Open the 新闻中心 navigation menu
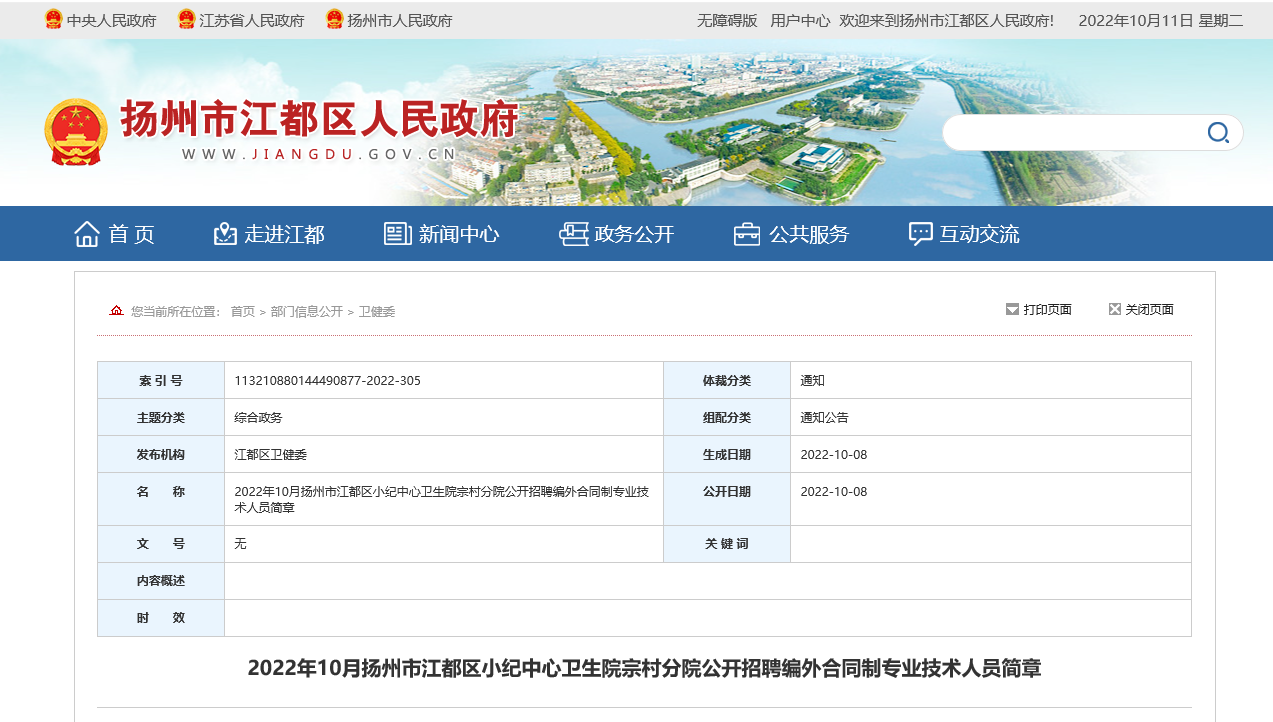1273x722 pixels. coord(458,234)
